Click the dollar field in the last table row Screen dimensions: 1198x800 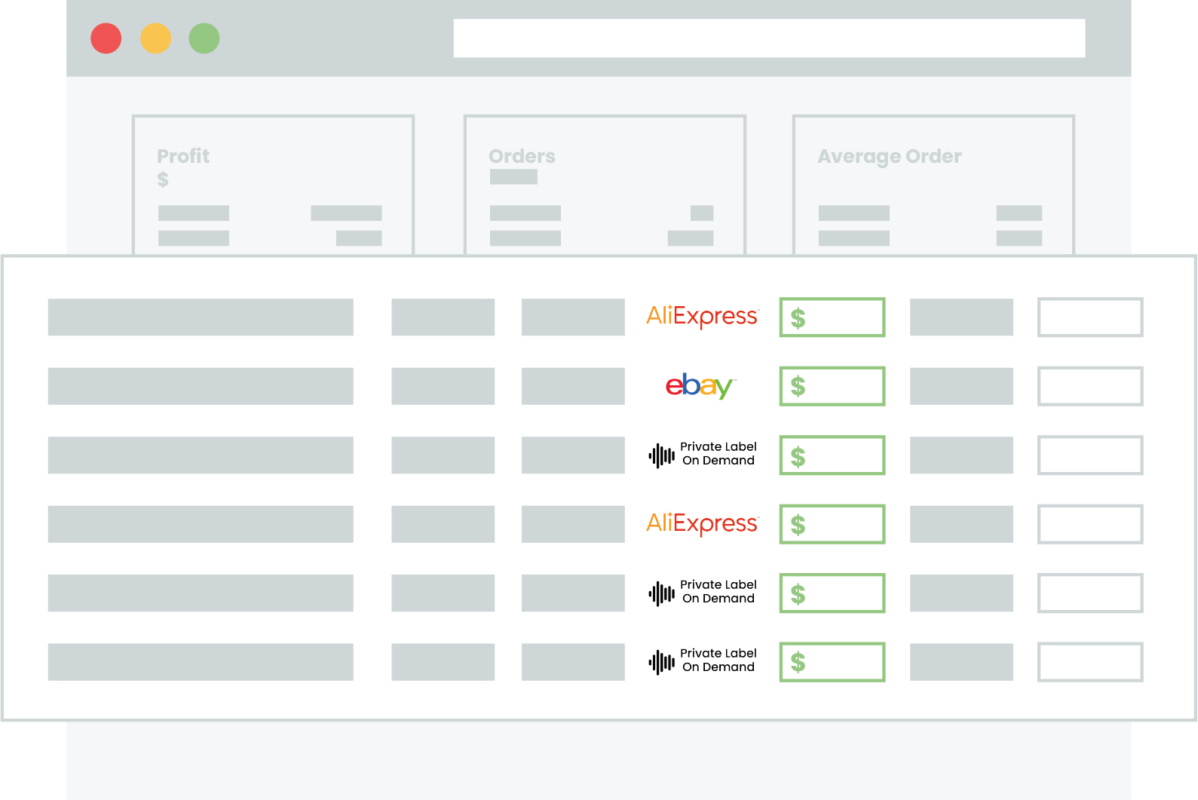click(832, 662)
